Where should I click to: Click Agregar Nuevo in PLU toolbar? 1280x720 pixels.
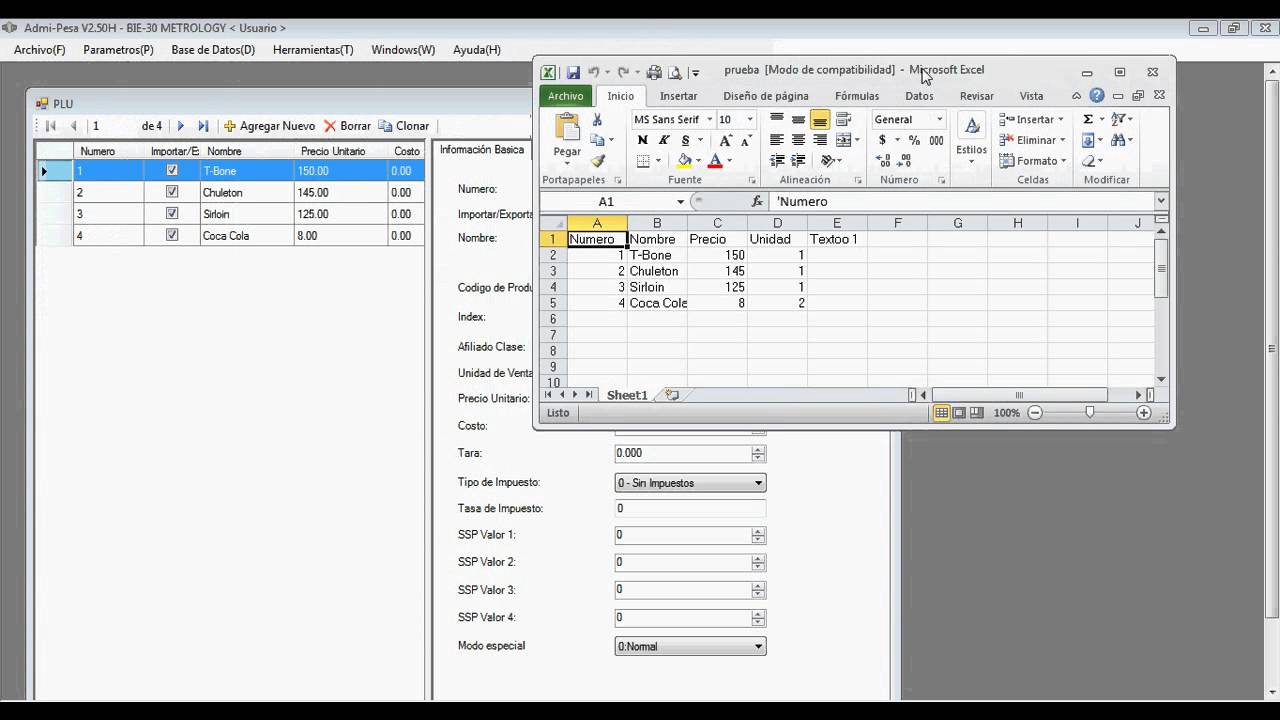pos(269,126)
